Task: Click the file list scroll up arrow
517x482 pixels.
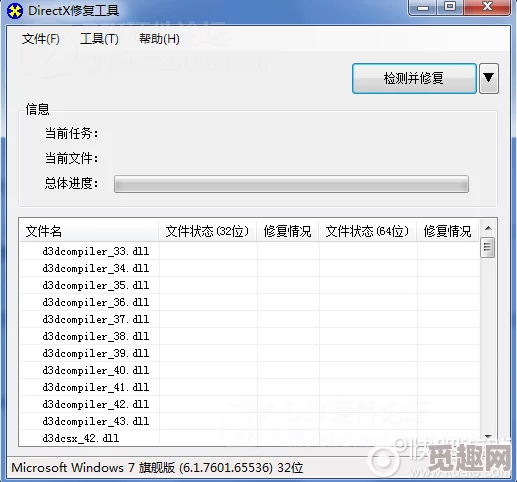Action: coord(488,228)
